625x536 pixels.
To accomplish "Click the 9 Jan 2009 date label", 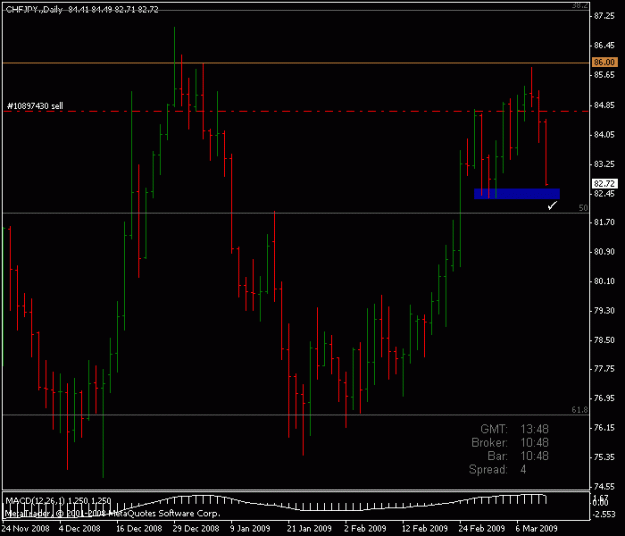I will 250,528.
